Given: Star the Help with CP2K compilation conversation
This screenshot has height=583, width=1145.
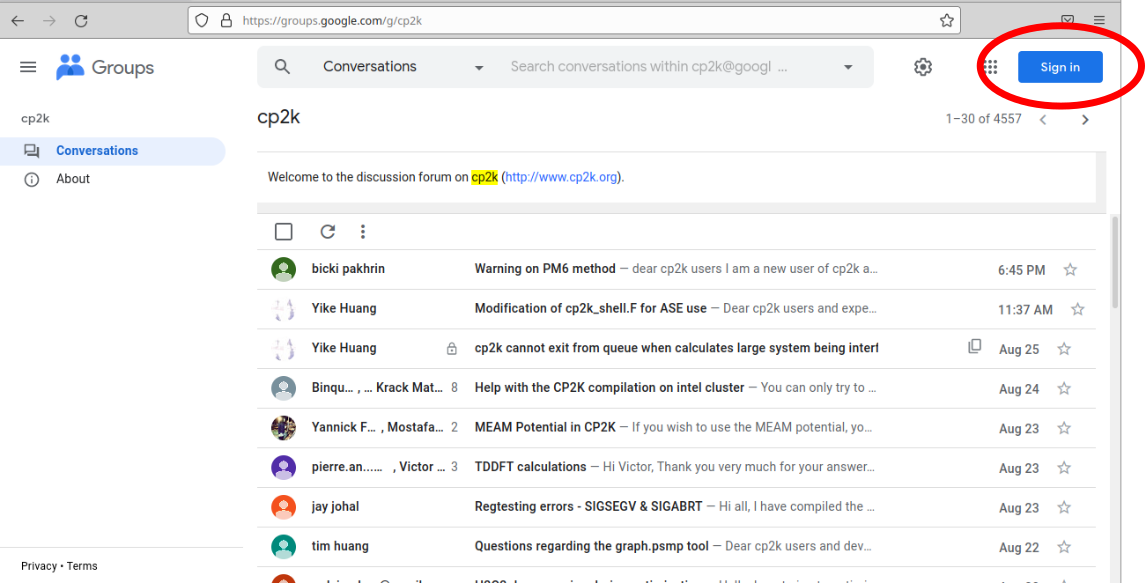Looking at the screenshot, I should (x=1064, y=388).
